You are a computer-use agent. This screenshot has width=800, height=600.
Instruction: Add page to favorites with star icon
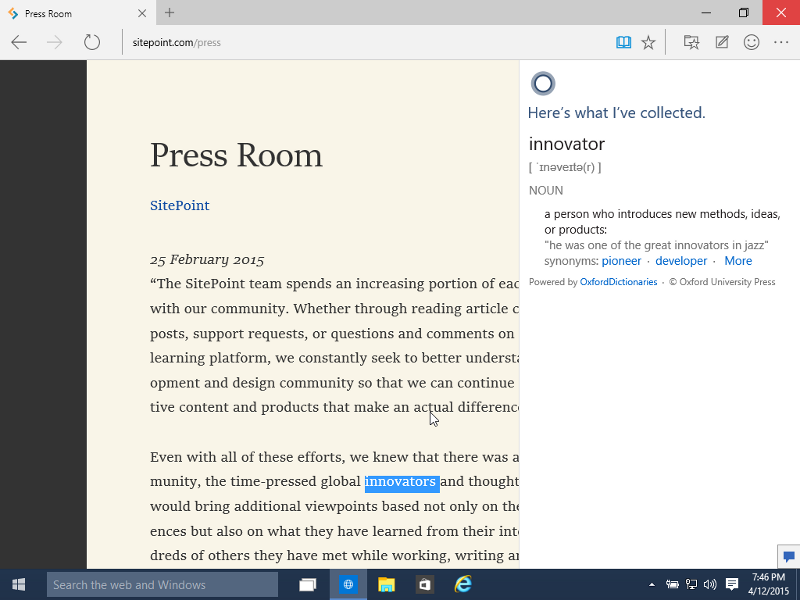[x=648, y=42]
